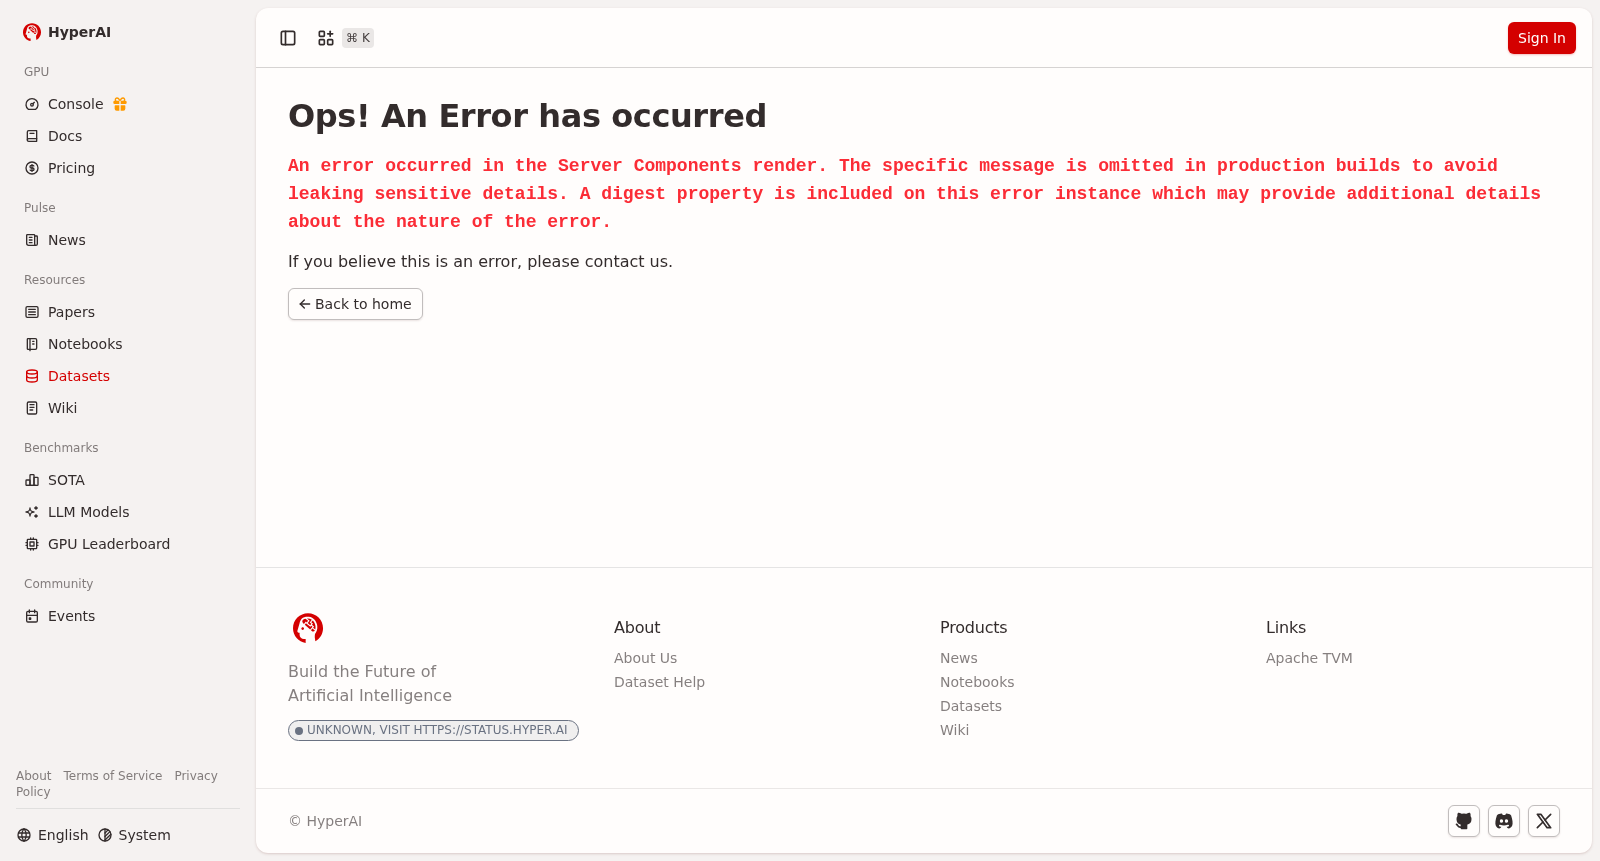Open News link under Products
This screenshot has width=1600, height=861.
point(958,658)
